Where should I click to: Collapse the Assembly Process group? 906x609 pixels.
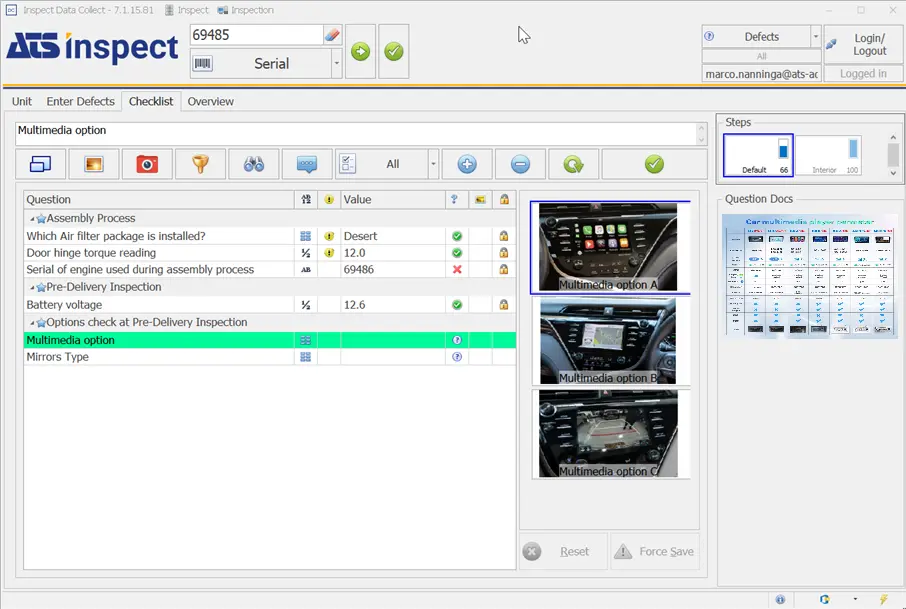[x=32, y=219]
